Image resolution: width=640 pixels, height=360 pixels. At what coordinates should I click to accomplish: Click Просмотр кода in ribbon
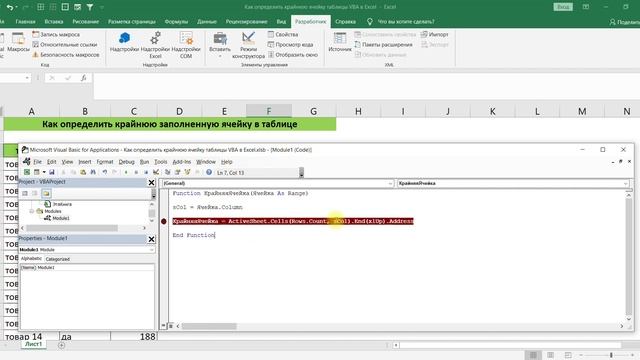pos(290,44)
